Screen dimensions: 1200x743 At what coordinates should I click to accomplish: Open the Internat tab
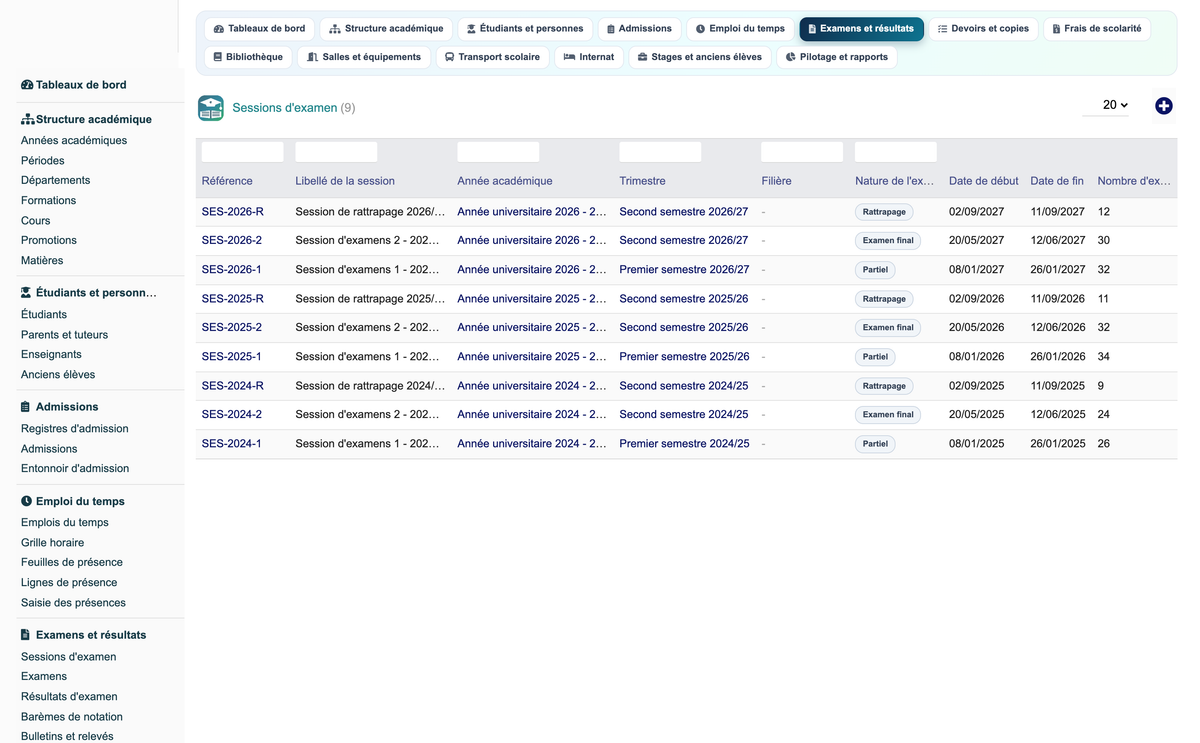coord(589,57)
